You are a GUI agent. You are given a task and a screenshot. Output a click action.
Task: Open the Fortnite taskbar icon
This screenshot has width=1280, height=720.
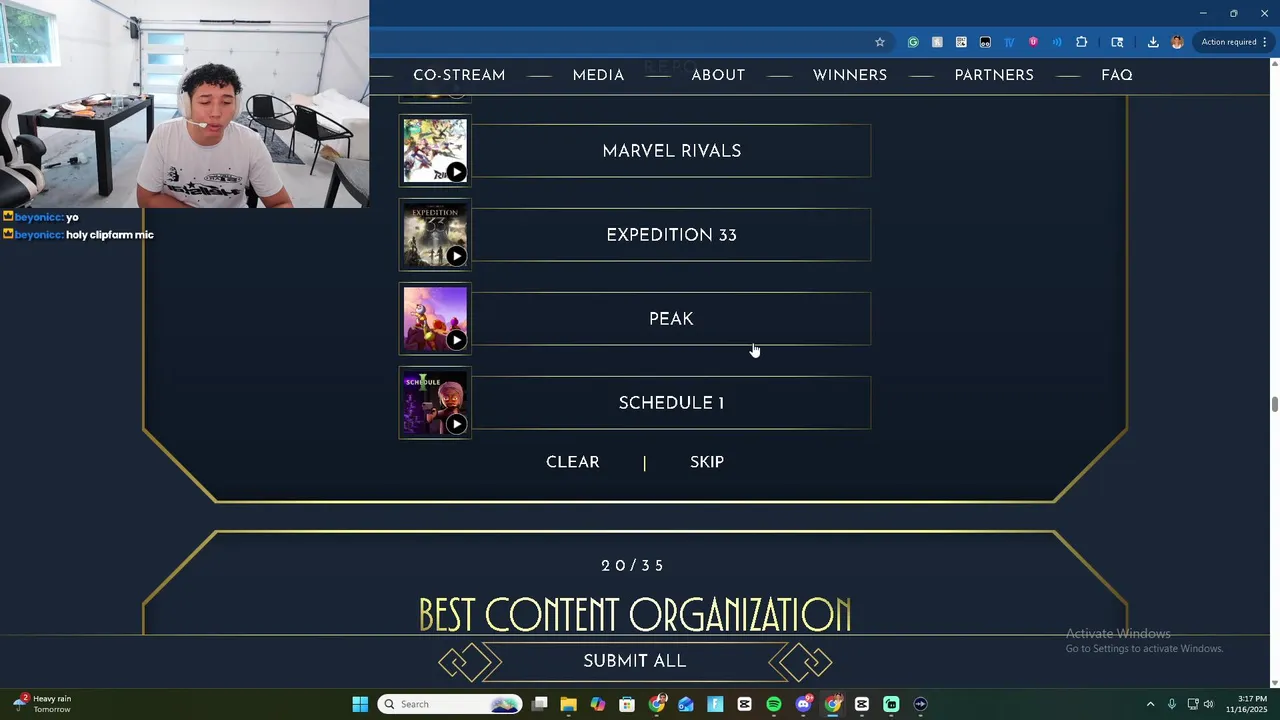[x=715, y=704]
